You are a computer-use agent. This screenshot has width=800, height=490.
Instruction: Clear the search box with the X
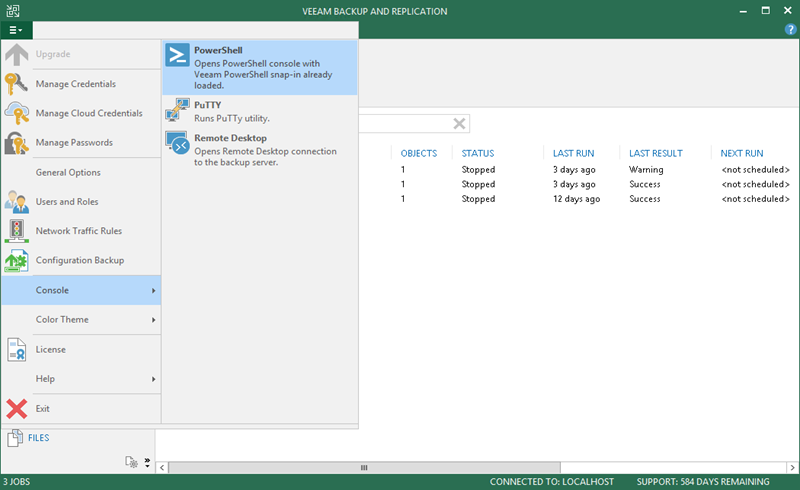pos(459,124)
